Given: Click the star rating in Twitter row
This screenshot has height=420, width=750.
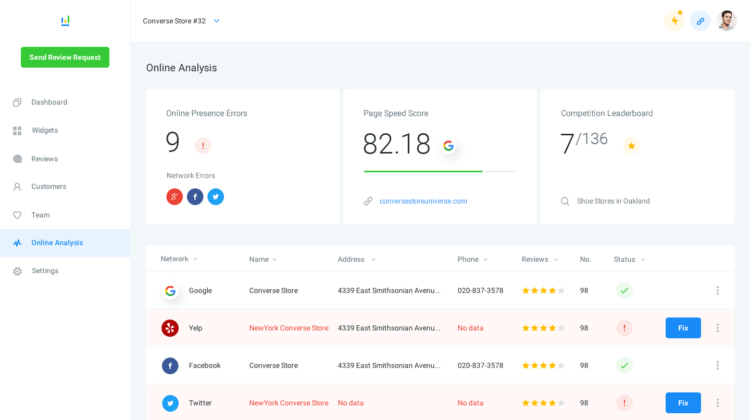Looking at the screenshot, I should pyautogui.click(x=543, y=403).
